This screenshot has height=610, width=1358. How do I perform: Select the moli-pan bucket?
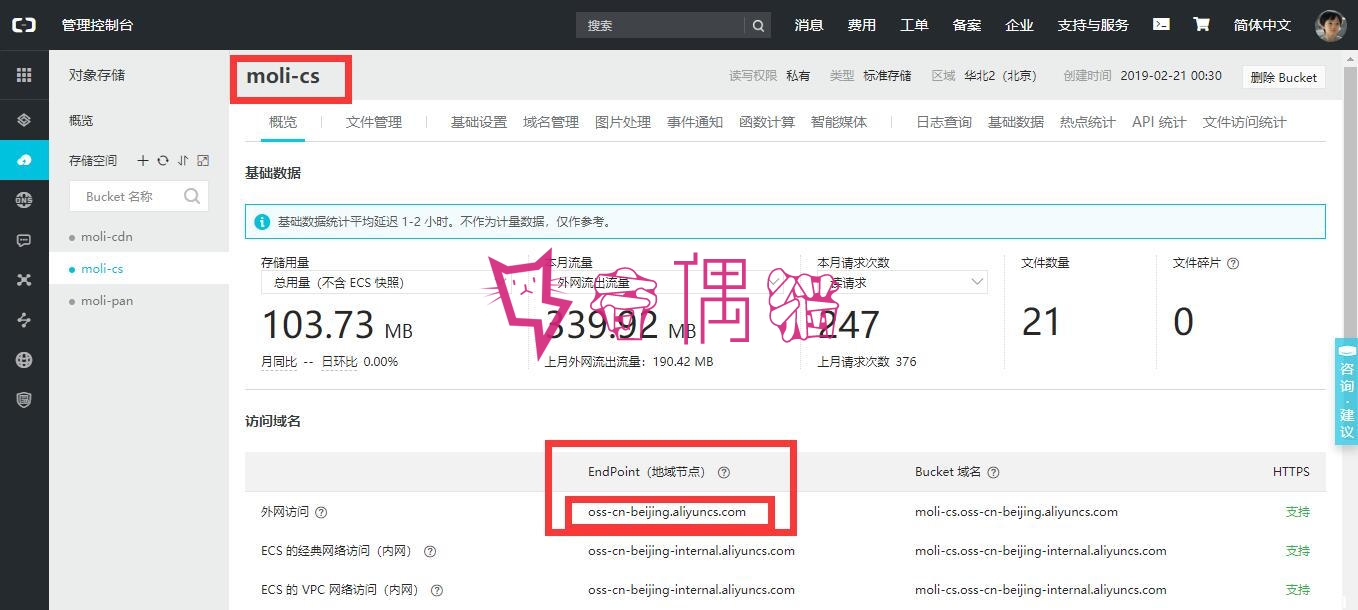[x=139, y=301]
